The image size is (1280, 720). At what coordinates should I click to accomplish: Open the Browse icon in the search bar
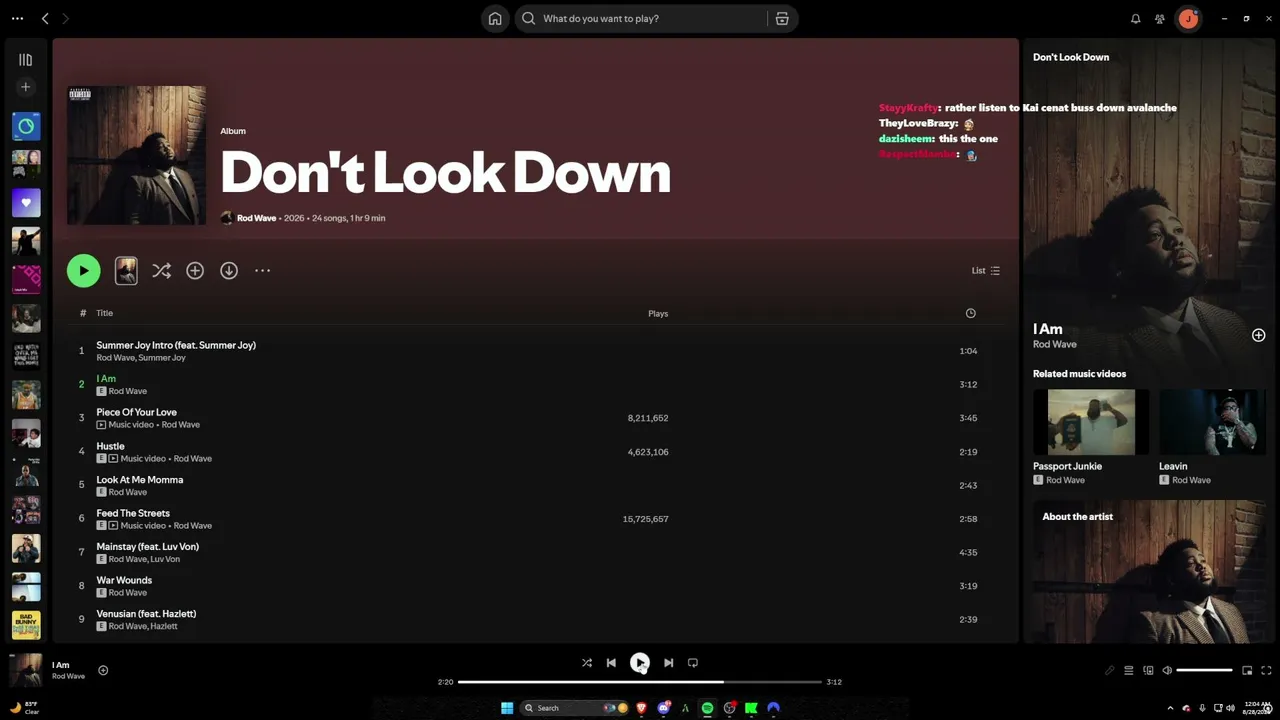click(782, 19)
